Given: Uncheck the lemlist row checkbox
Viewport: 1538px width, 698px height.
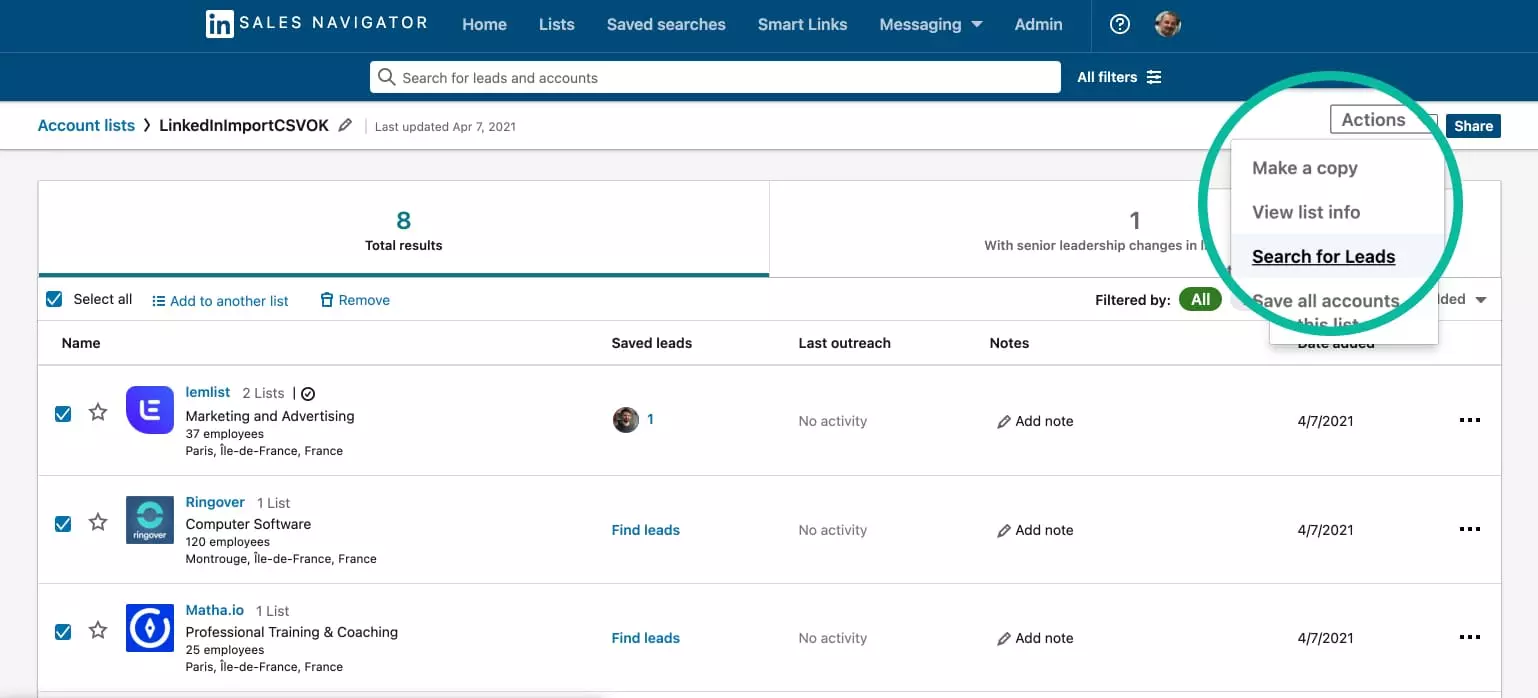Looking at the screenshot, I should pyautogui.click(x=63, y=414).
